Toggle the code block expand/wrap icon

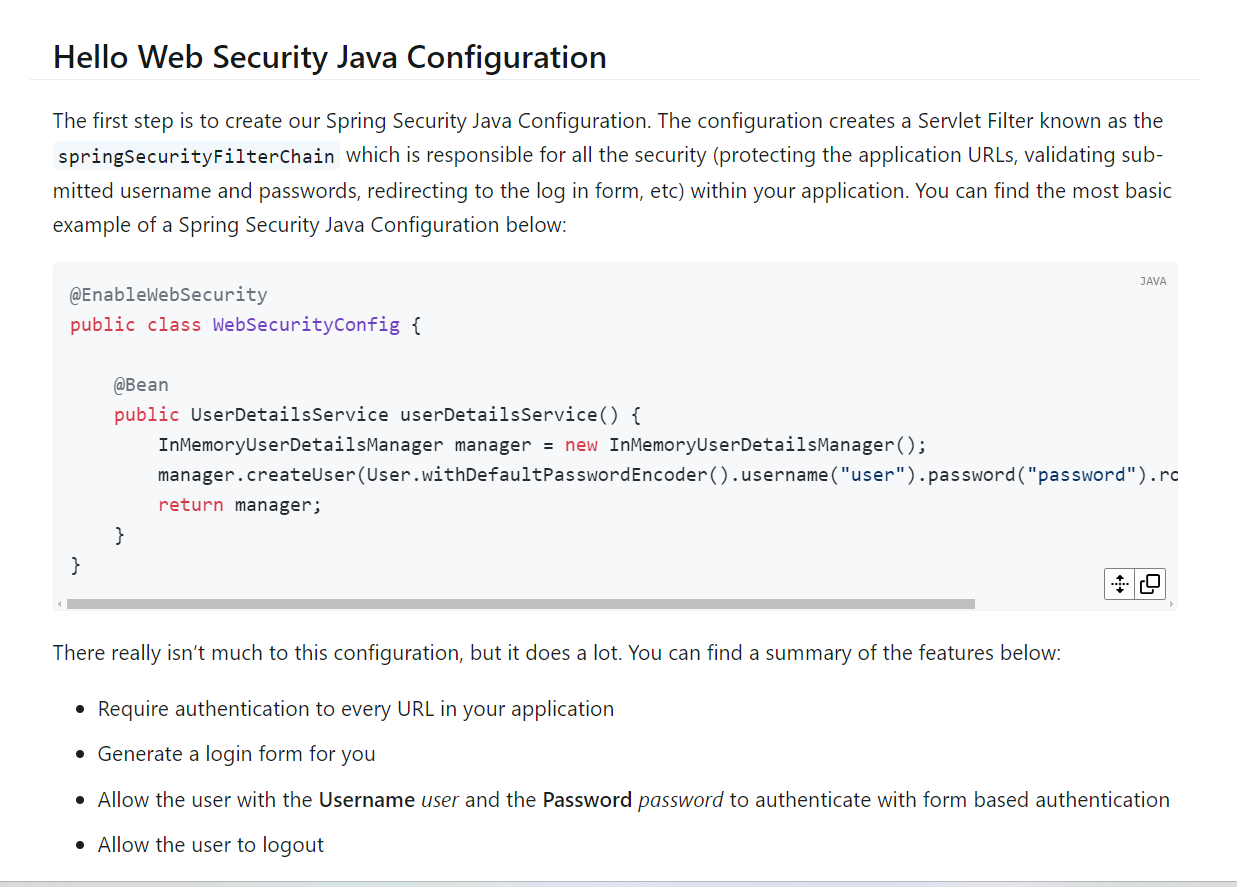click(x=1120, y=584)
